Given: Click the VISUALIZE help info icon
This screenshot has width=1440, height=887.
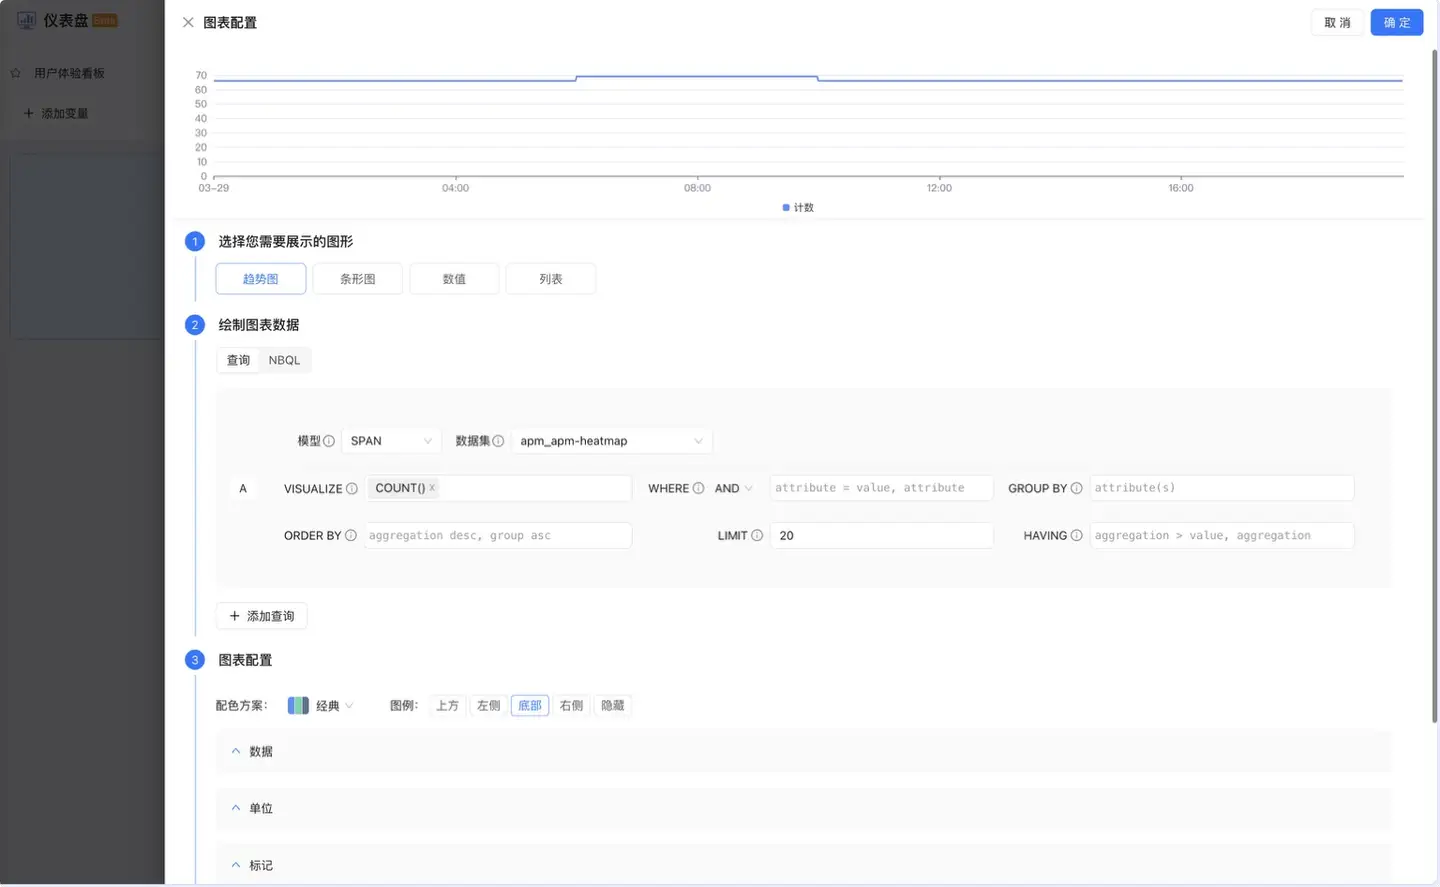Looking at the screenshot, I should tap(352, 489).
